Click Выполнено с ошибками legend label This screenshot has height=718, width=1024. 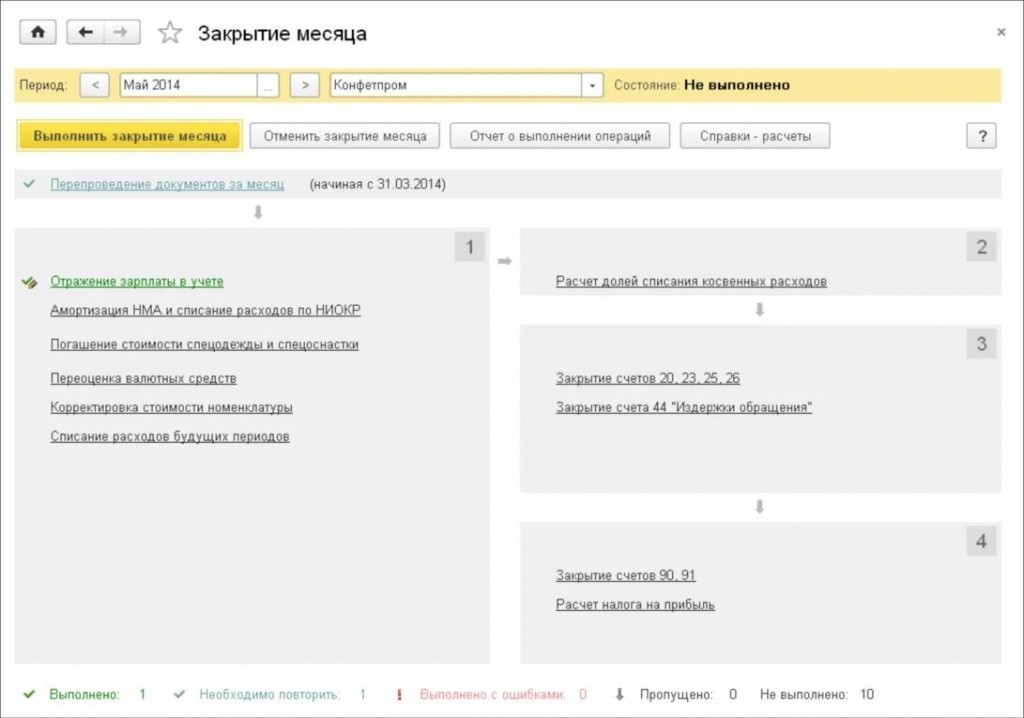(x=492, y=694)
